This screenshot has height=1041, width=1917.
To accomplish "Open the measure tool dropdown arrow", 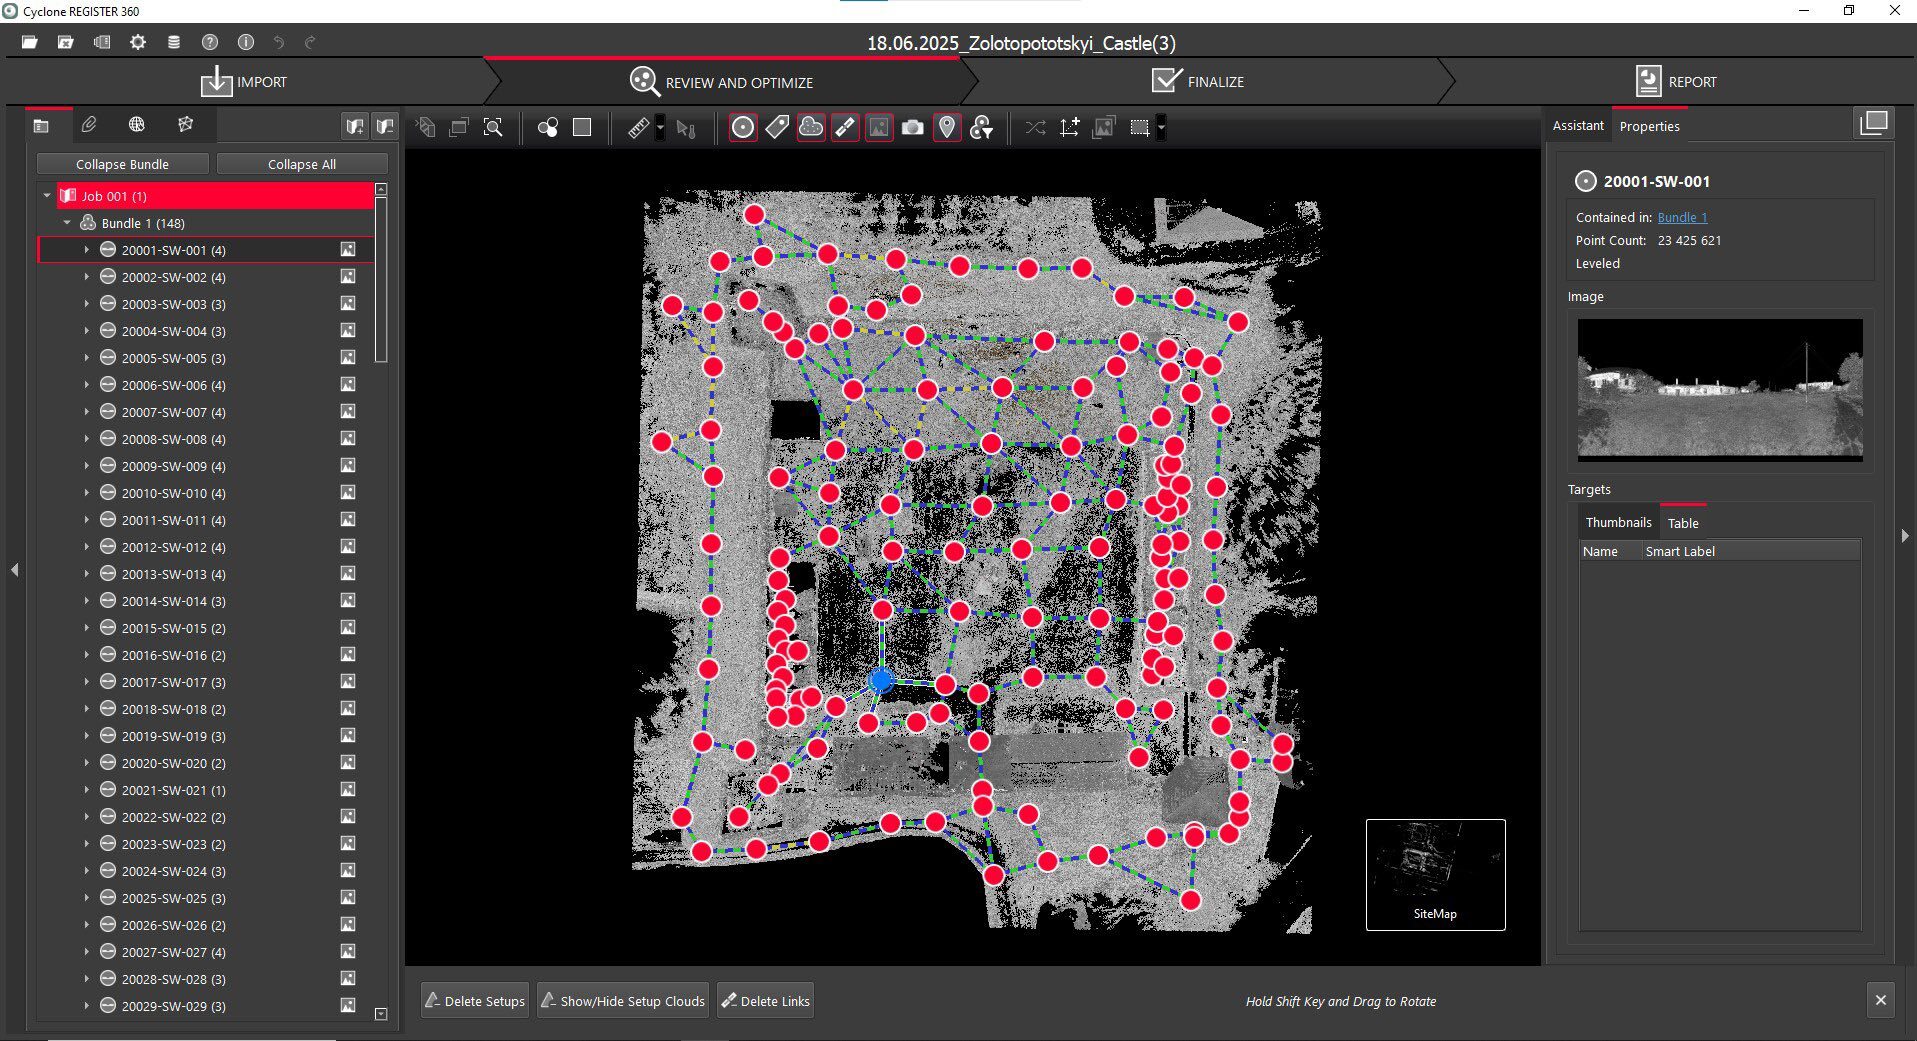I will point(660,127).
